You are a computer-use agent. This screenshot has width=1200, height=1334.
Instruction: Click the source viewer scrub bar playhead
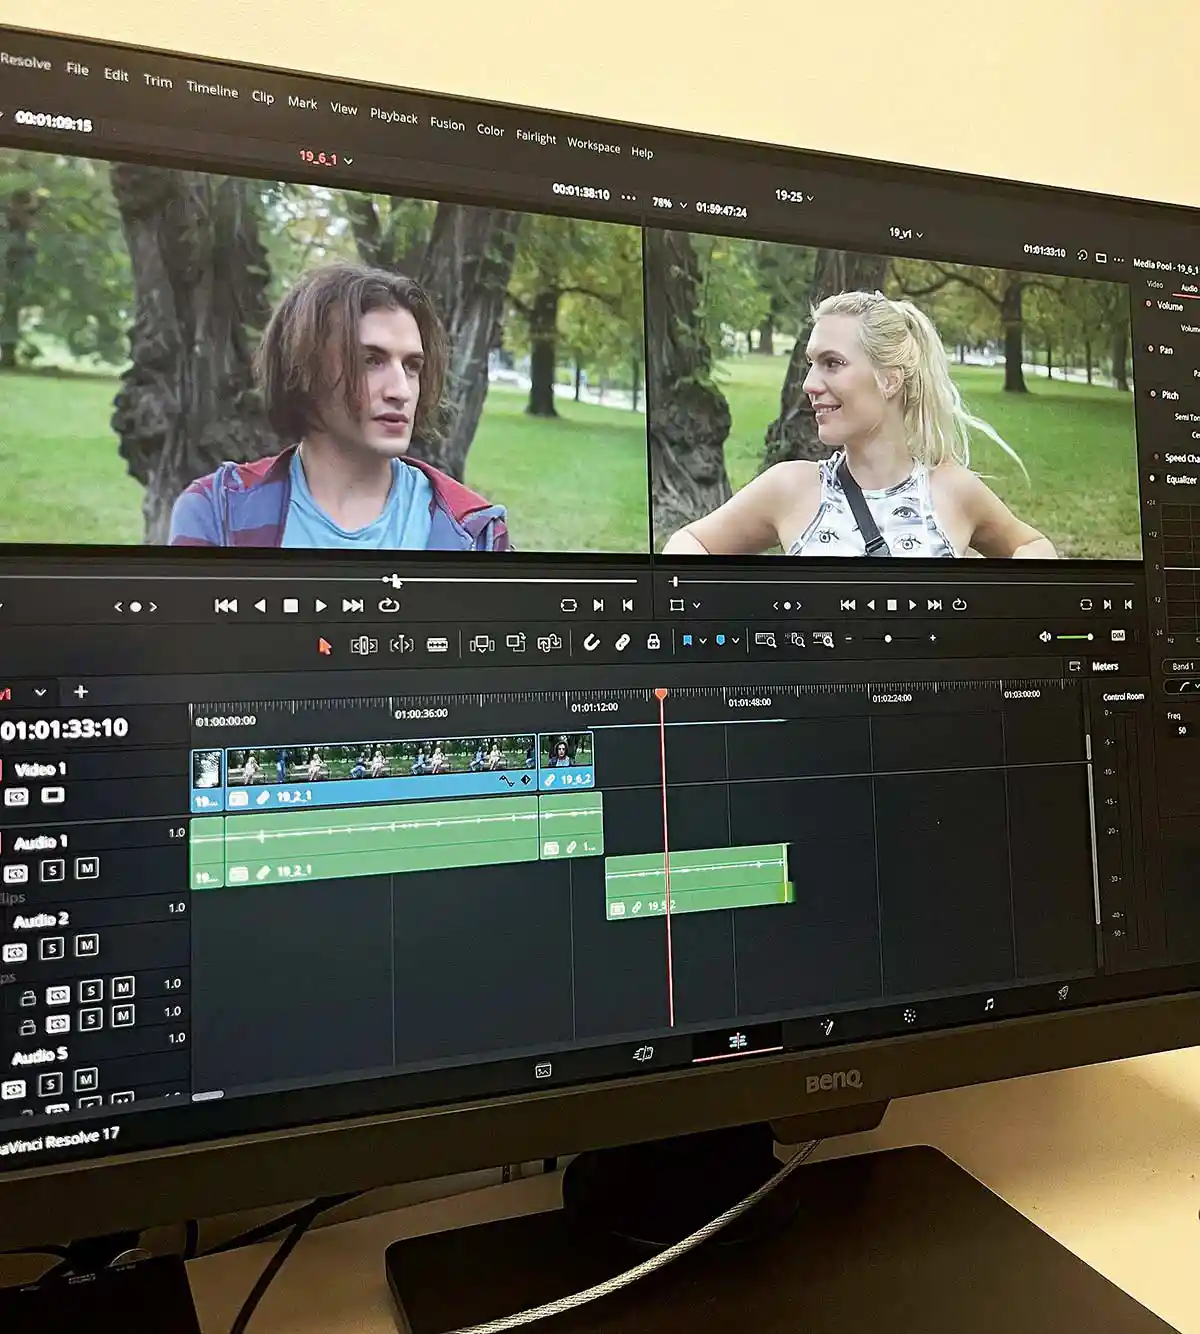[395, 580]
